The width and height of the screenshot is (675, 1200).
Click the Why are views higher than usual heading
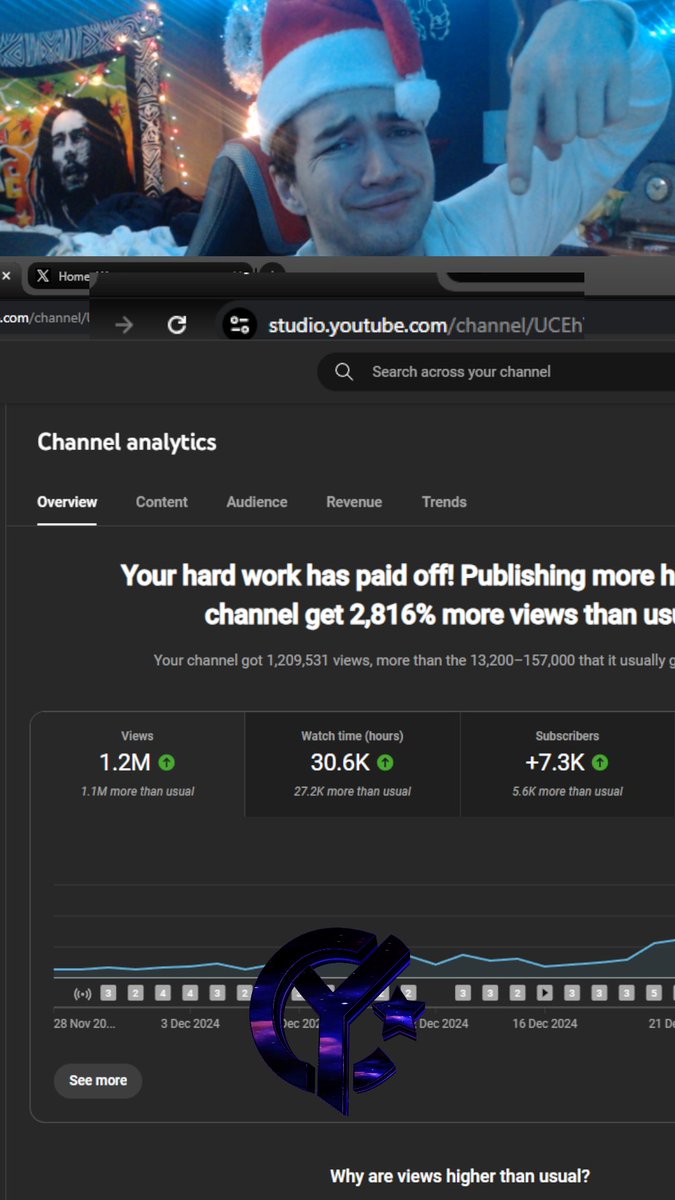point(460,1176)
